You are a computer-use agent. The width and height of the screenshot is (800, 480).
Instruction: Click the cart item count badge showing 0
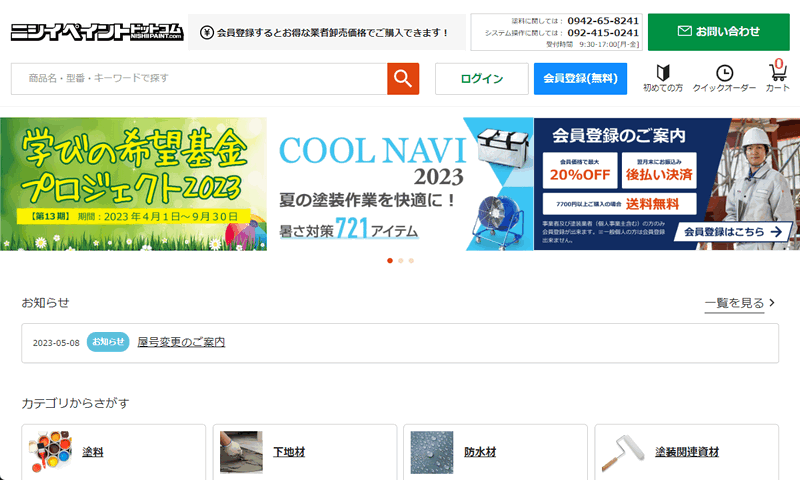click(779, 63)
